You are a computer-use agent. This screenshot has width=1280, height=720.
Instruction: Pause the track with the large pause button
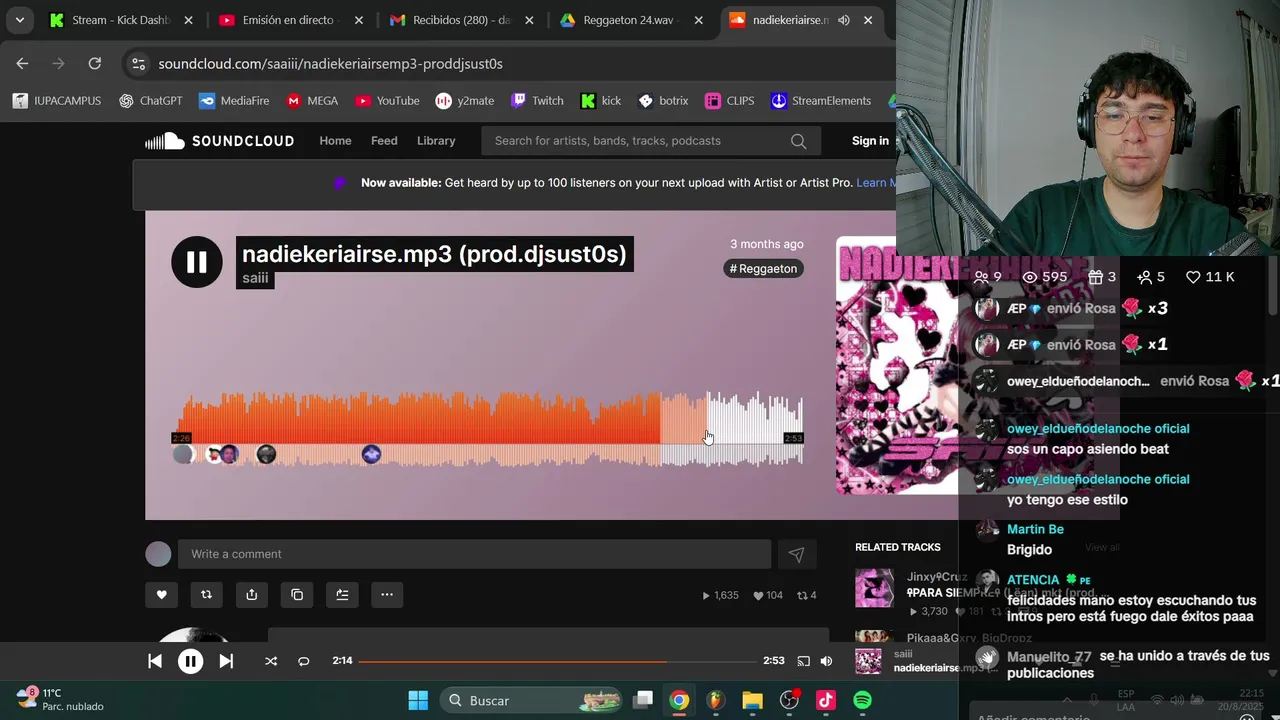point(197,262)
